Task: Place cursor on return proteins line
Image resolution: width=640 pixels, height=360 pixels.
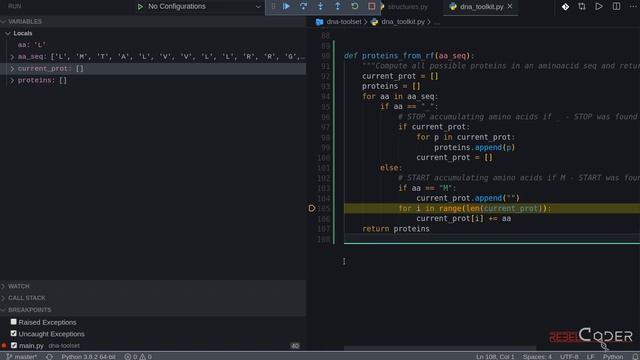Action: (396, 229)
